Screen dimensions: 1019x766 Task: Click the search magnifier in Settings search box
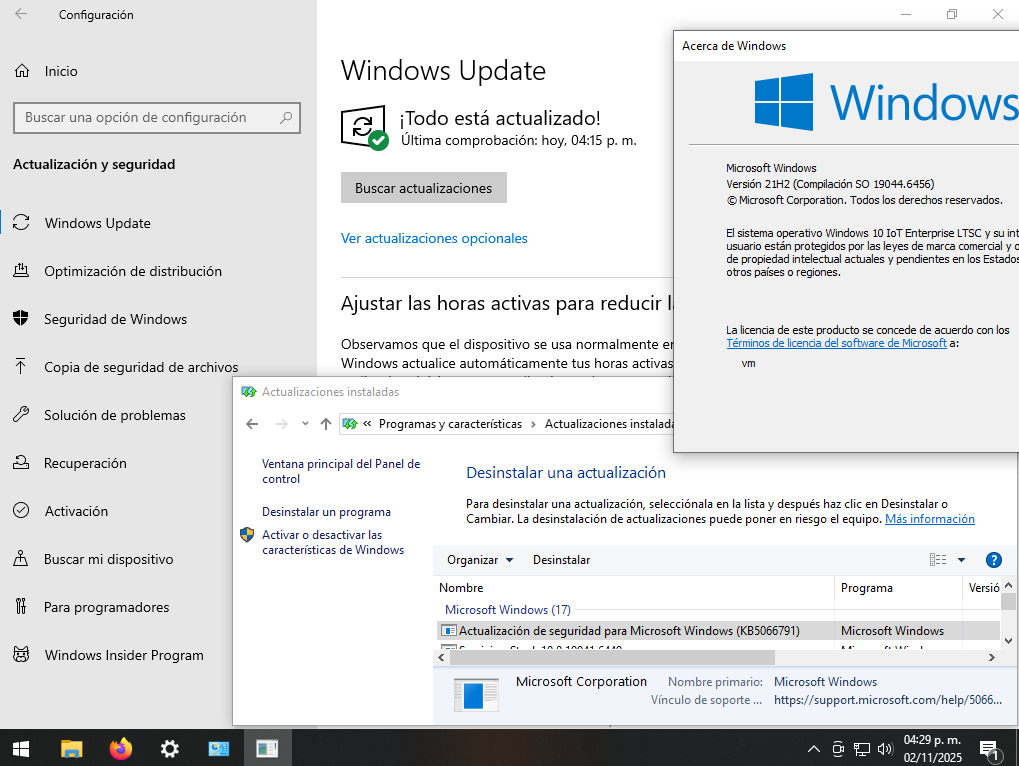pyautogui.click(x=286, y=118)
